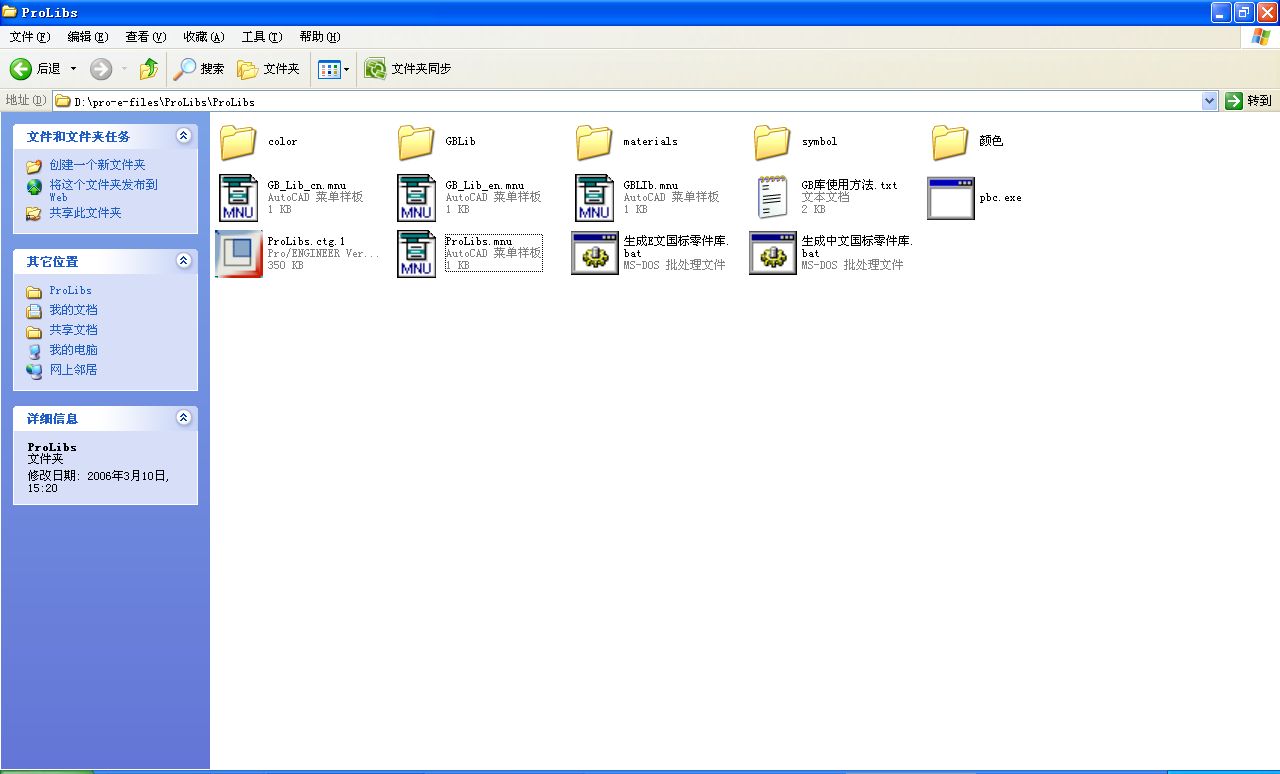Select the GBLIb.mnu file icon
The image size is (1280, 774).
[595, 198]
